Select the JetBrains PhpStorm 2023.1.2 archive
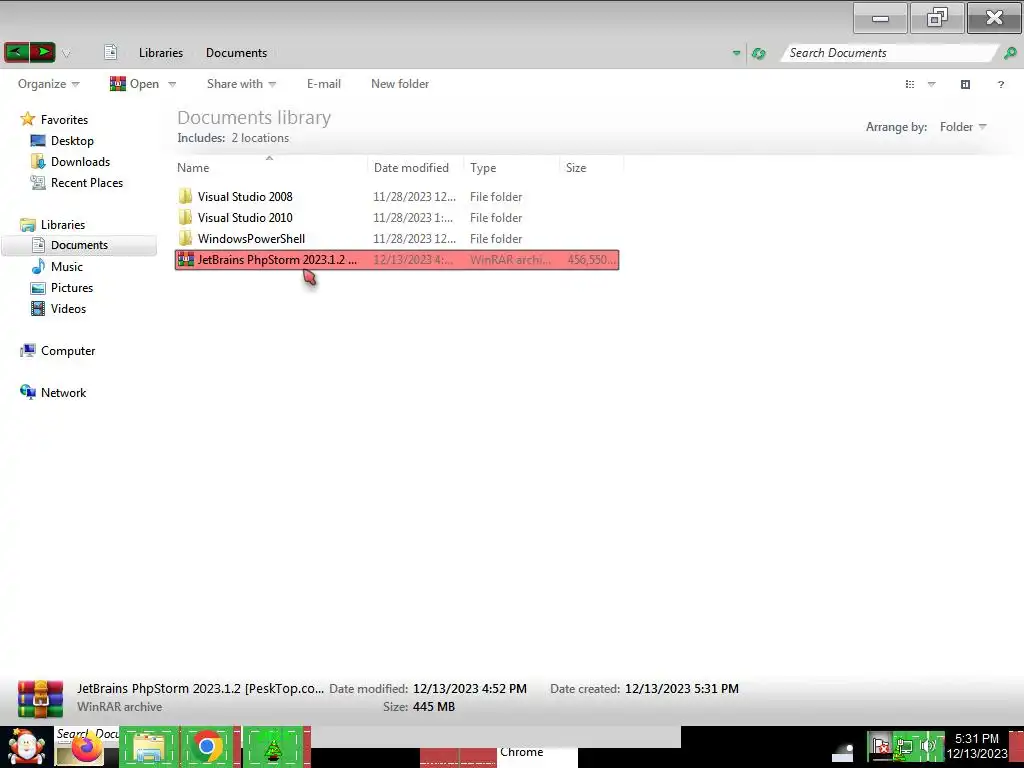1024x768 pixels. tap(397, 260)
